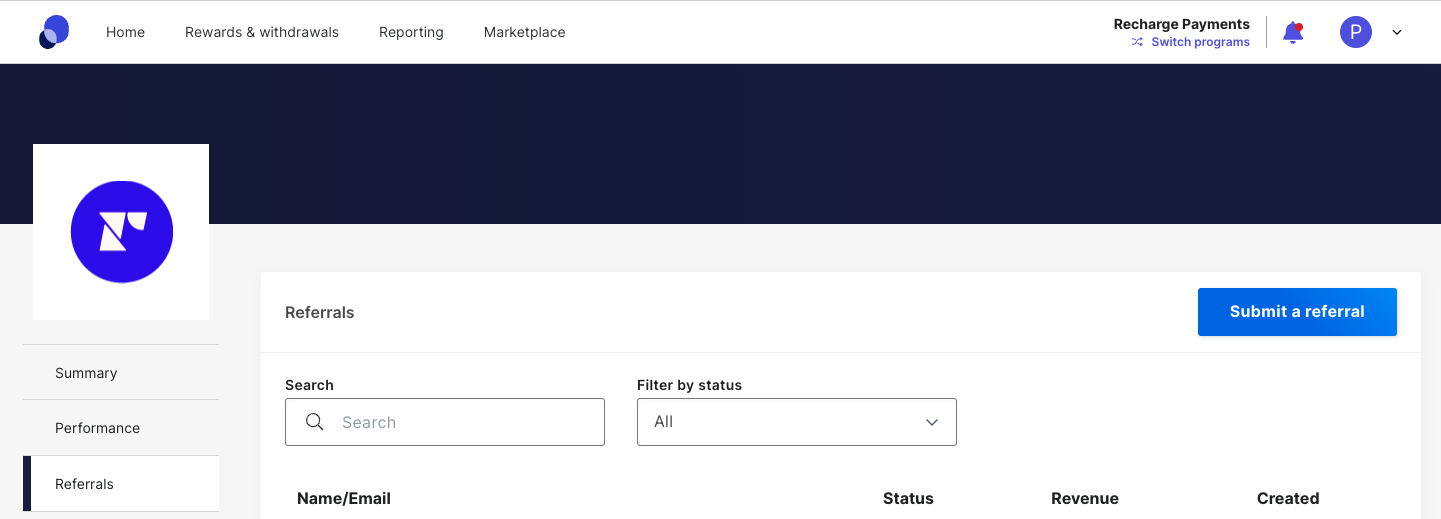The height and width of the screenshot is (519, 1441).
Task: Click the Name/Email column header
Action: coord(344,498)
